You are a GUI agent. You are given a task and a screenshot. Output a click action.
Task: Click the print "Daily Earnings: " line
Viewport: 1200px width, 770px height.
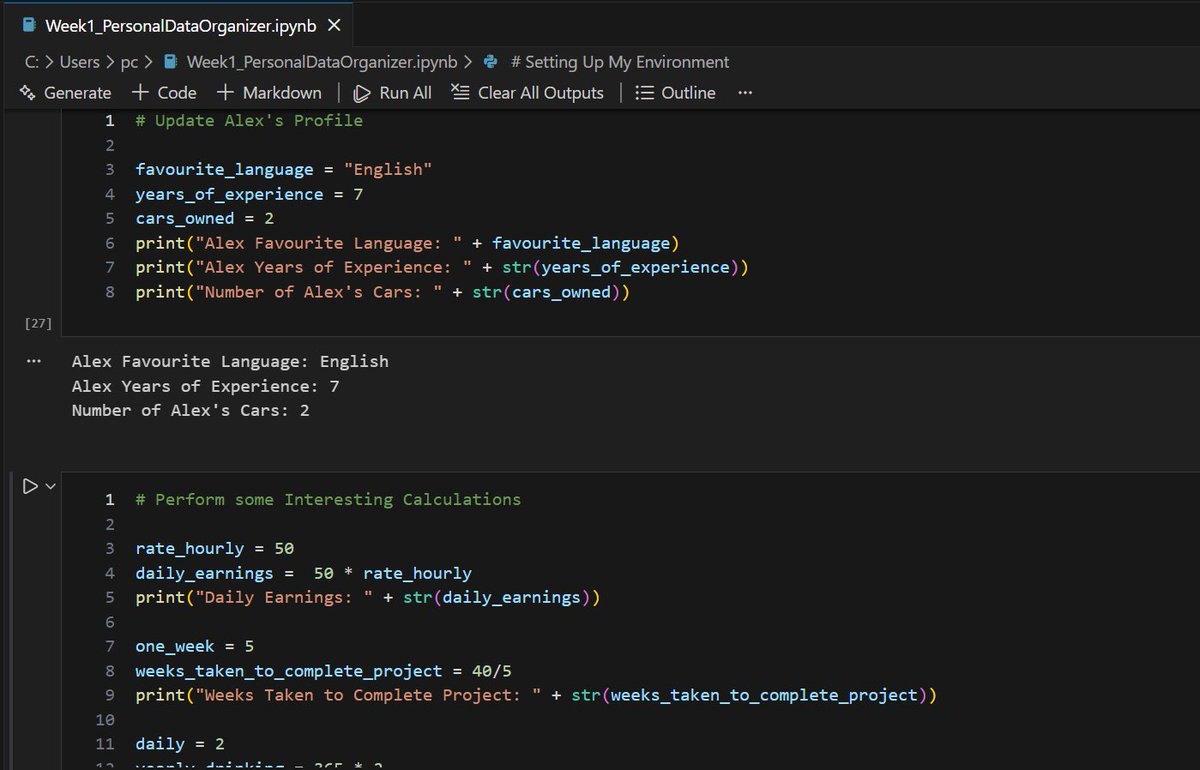pyautogui.click(x=367, y=597)
